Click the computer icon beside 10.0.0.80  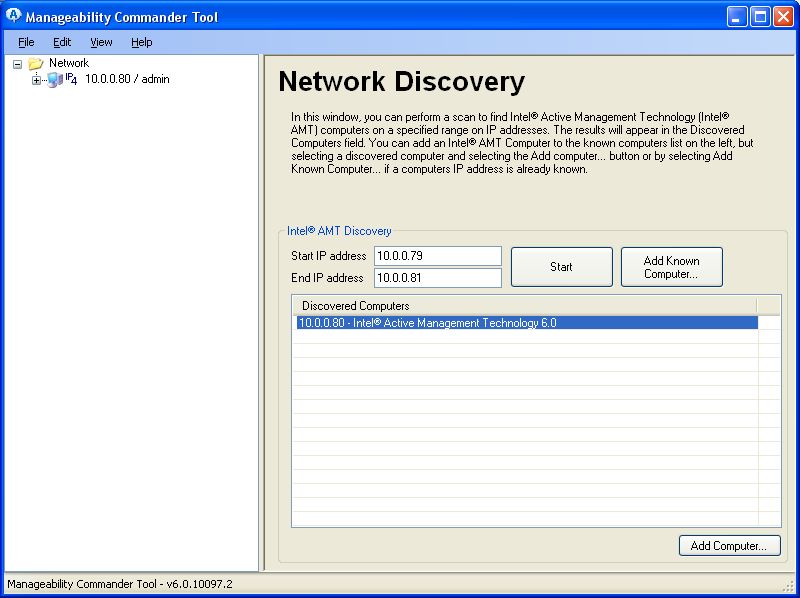click(54, 80)
